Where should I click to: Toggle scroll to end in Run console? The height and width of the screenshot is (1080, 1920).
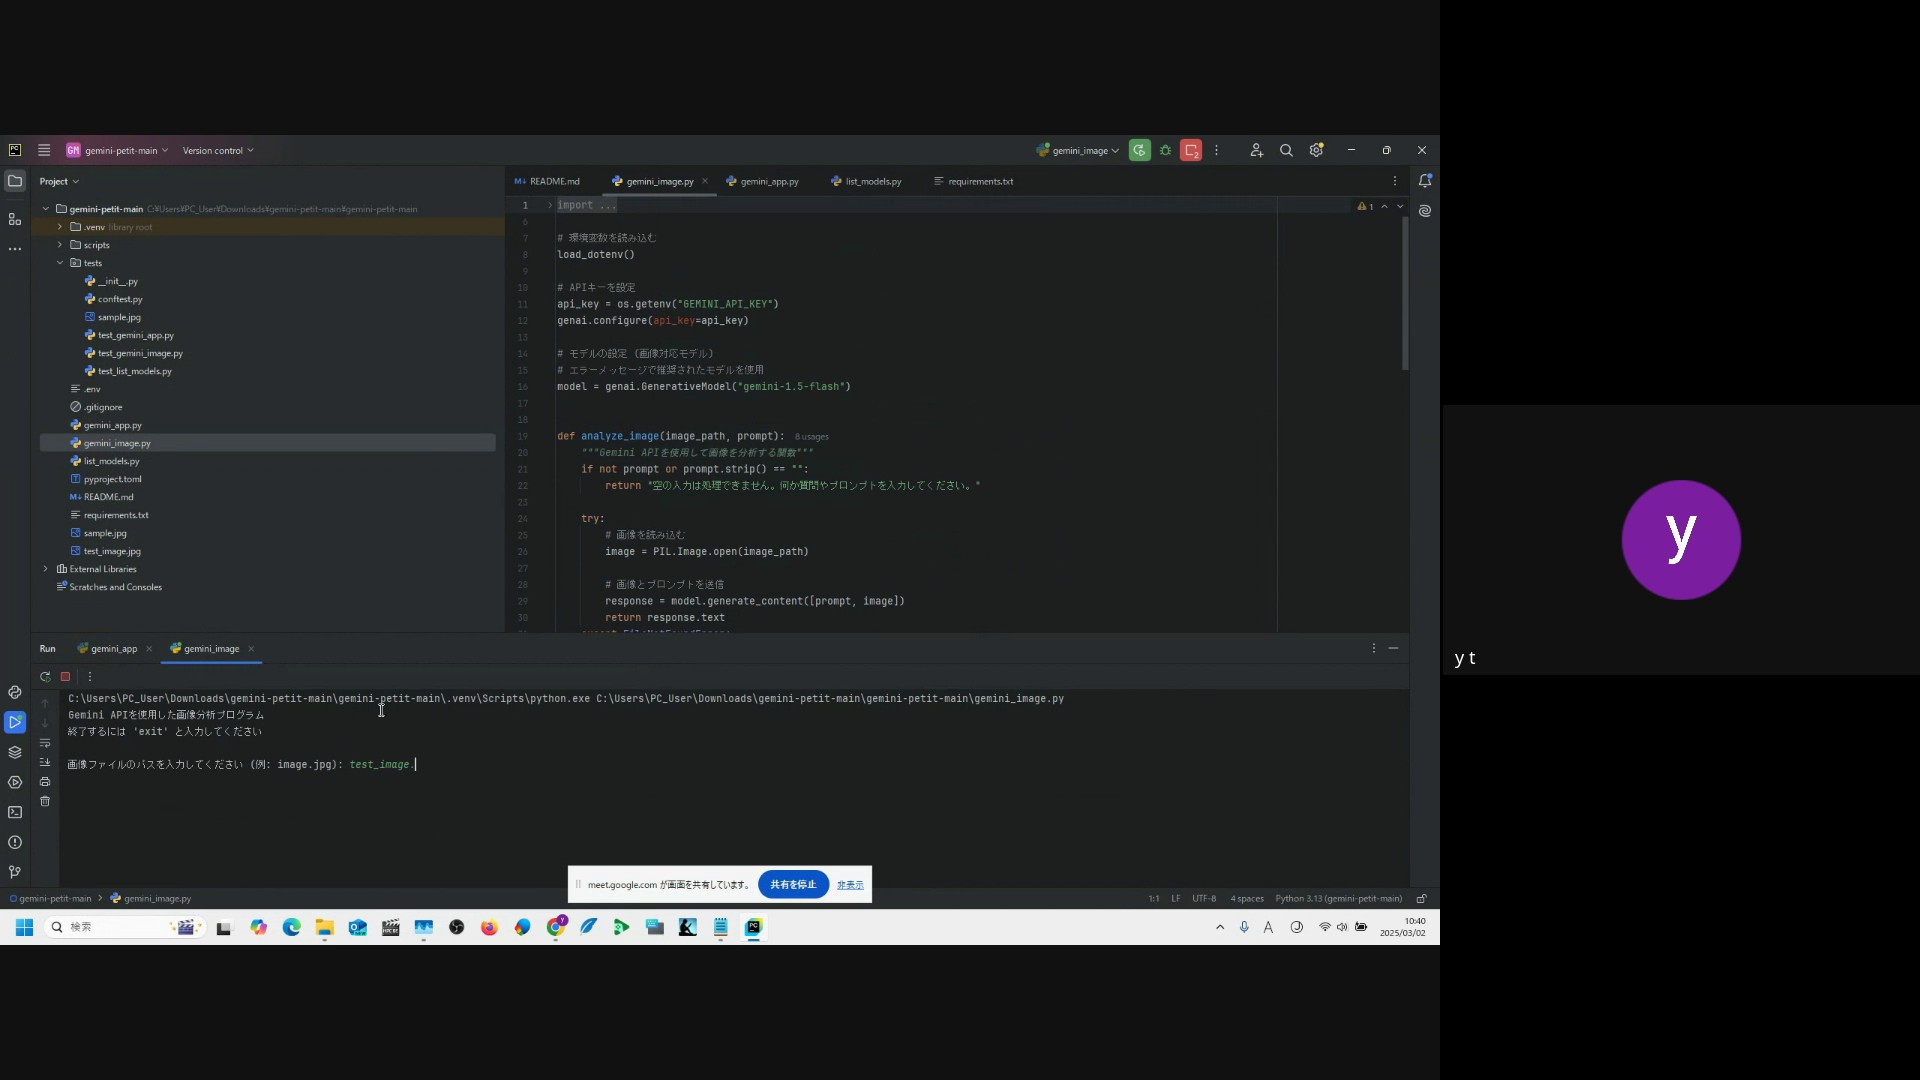[x=45, y=762]
